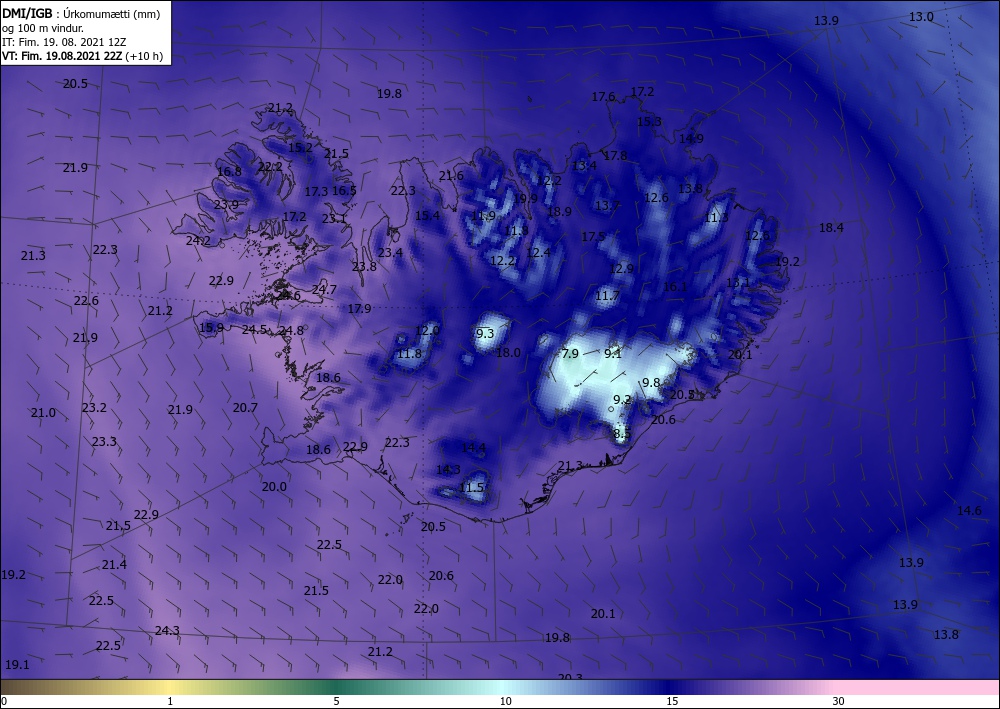
Task: Select the 9.1 value label
Action: coord(613,353)
